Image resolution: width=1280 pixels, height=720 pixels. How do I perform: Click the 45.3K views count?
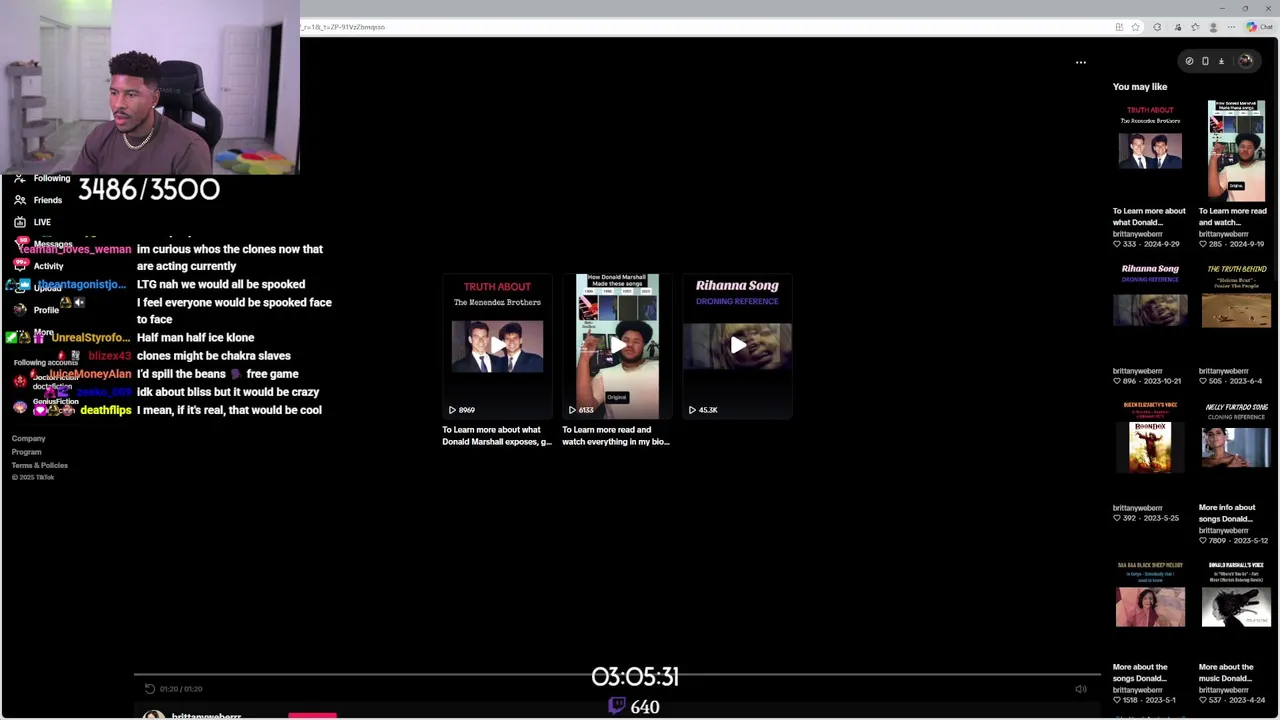[703, 410]
